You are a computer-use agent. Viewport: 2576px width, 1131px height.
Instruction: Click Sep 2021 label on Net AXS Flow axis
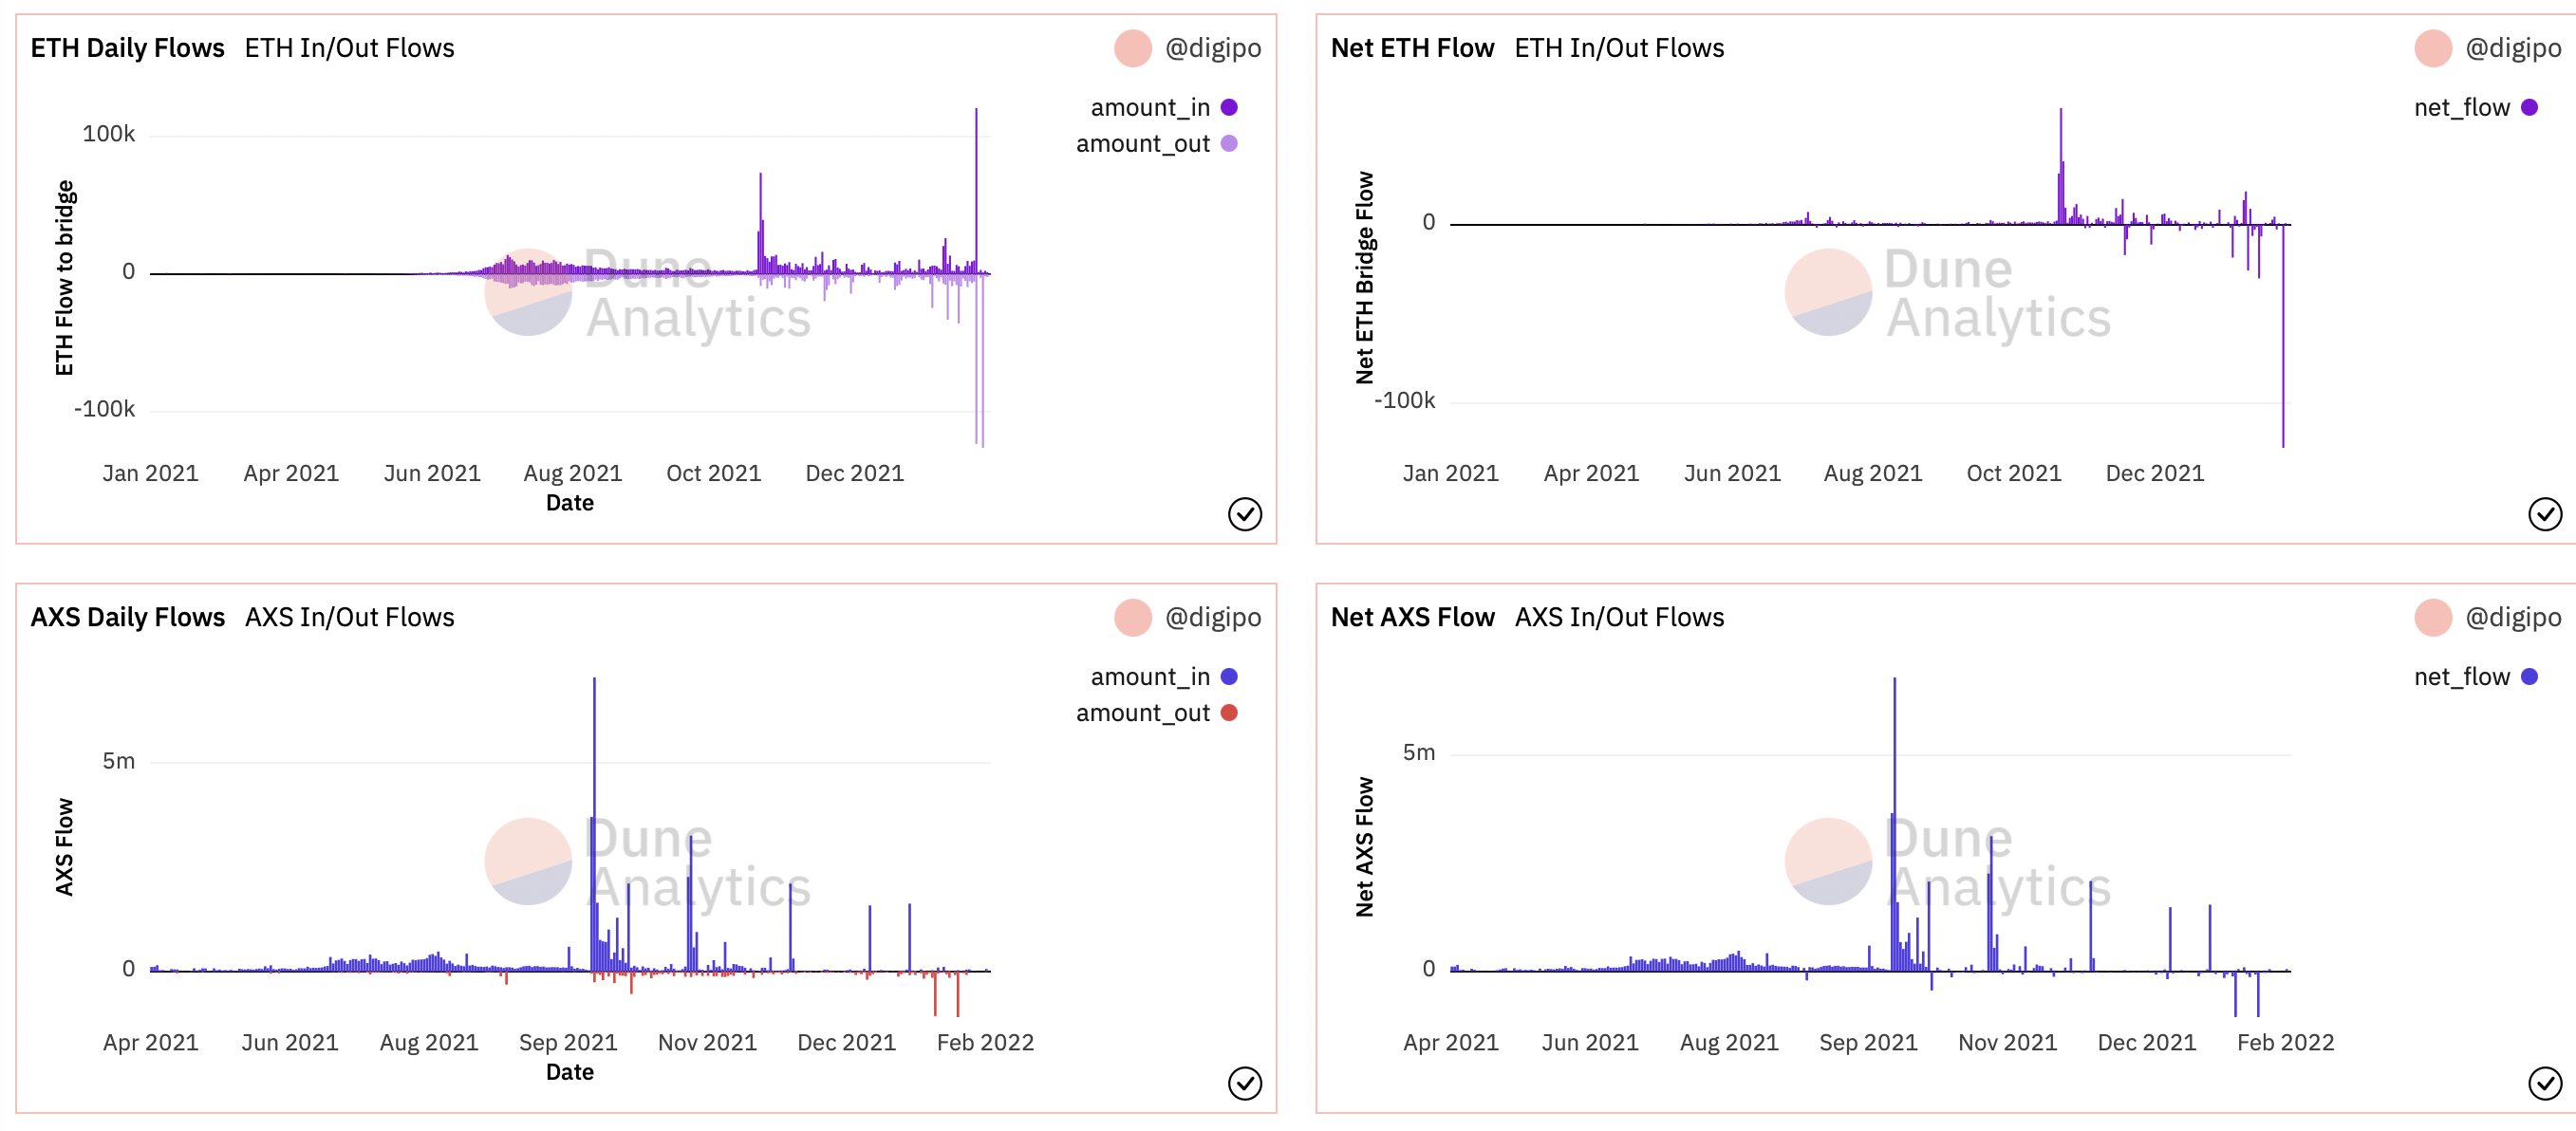(x=1868, y=1042)
